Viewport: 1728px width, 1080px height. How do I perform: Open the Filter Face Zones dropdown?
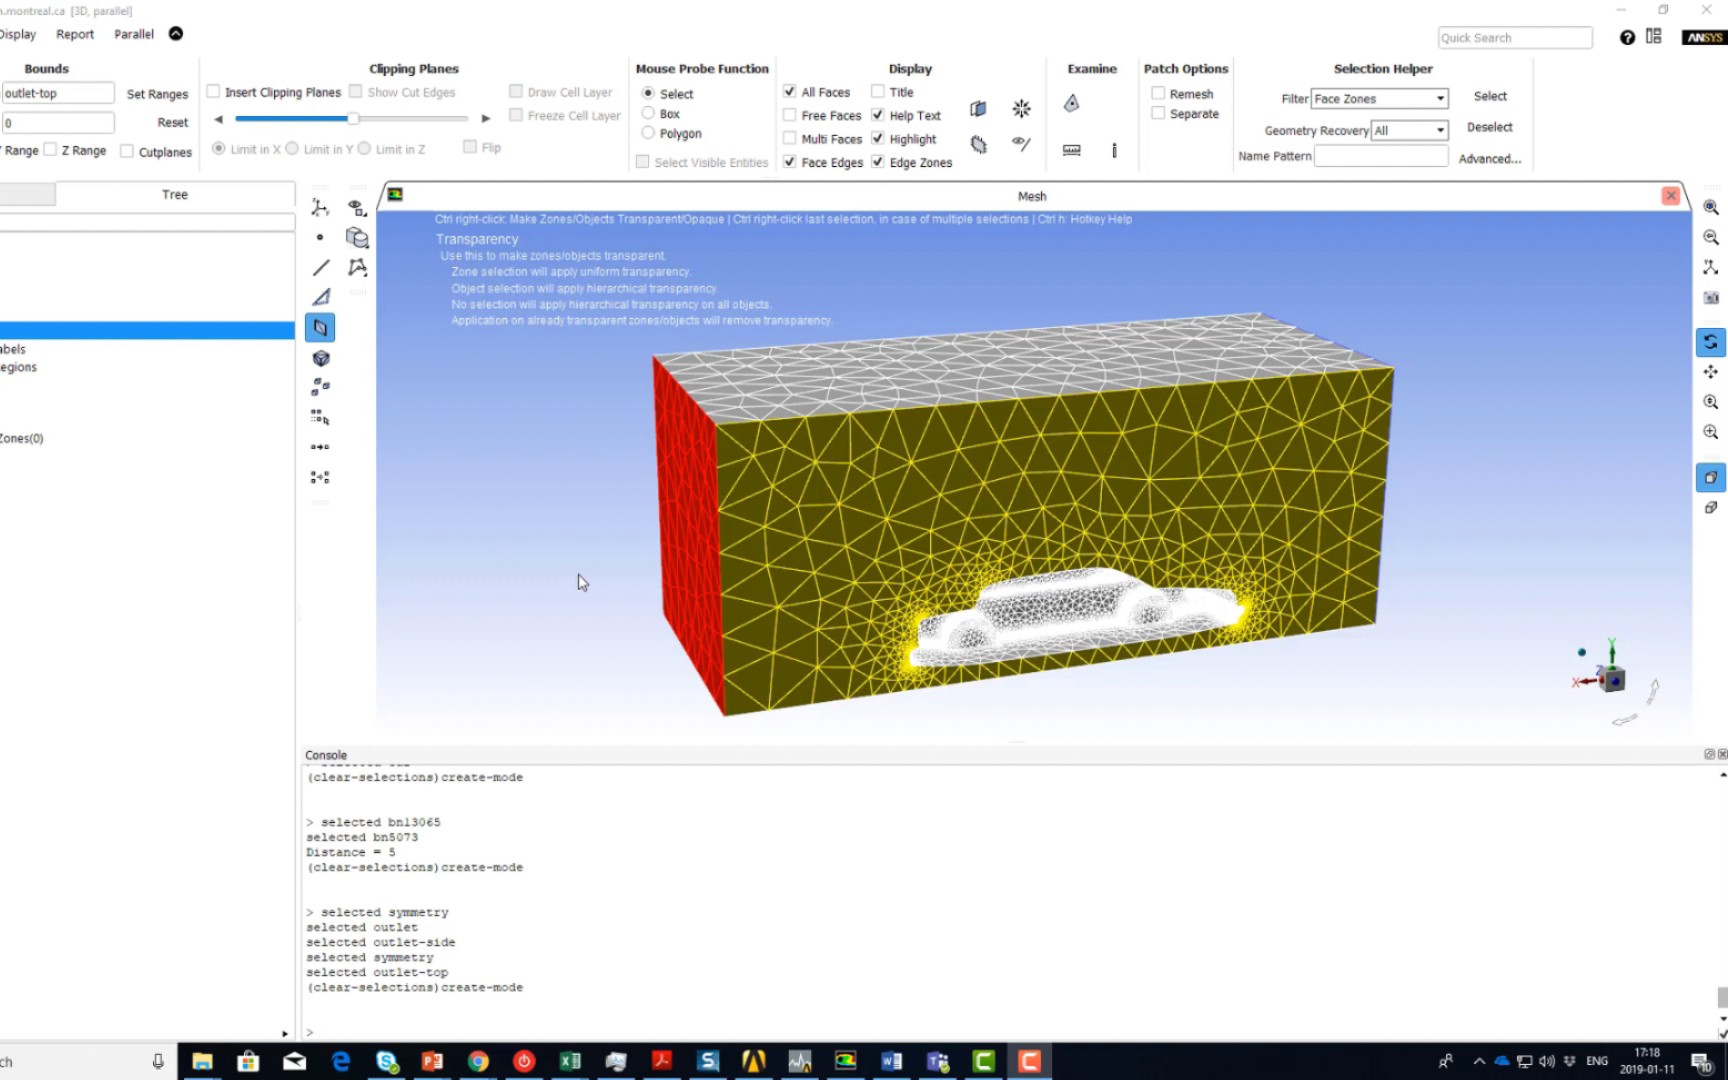(1442, 98)
